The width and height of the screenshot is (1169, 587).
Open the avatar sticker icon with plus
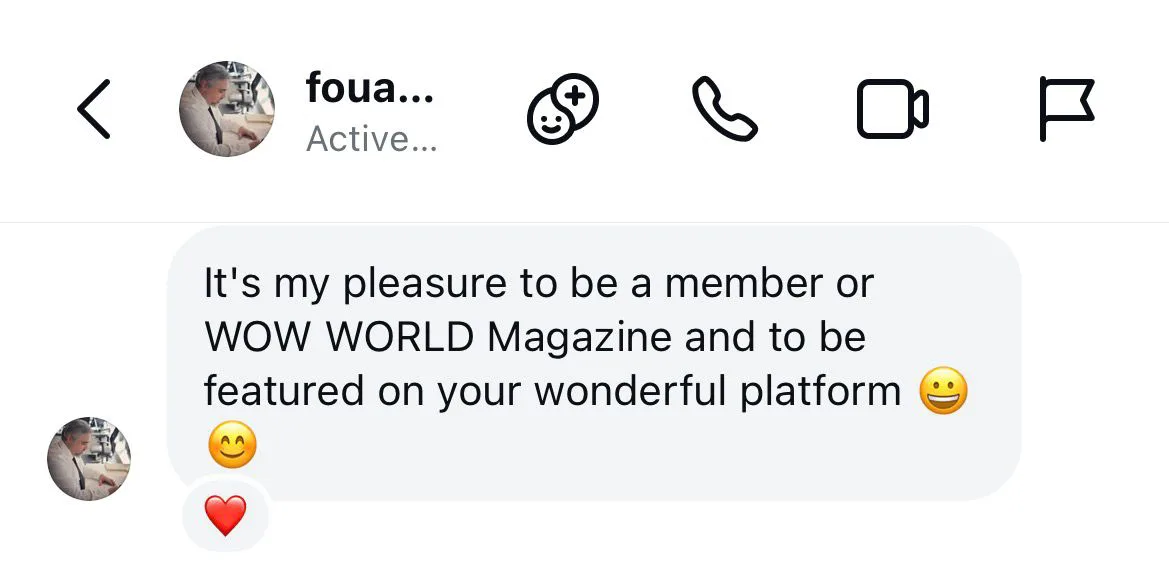click(562, 109)
